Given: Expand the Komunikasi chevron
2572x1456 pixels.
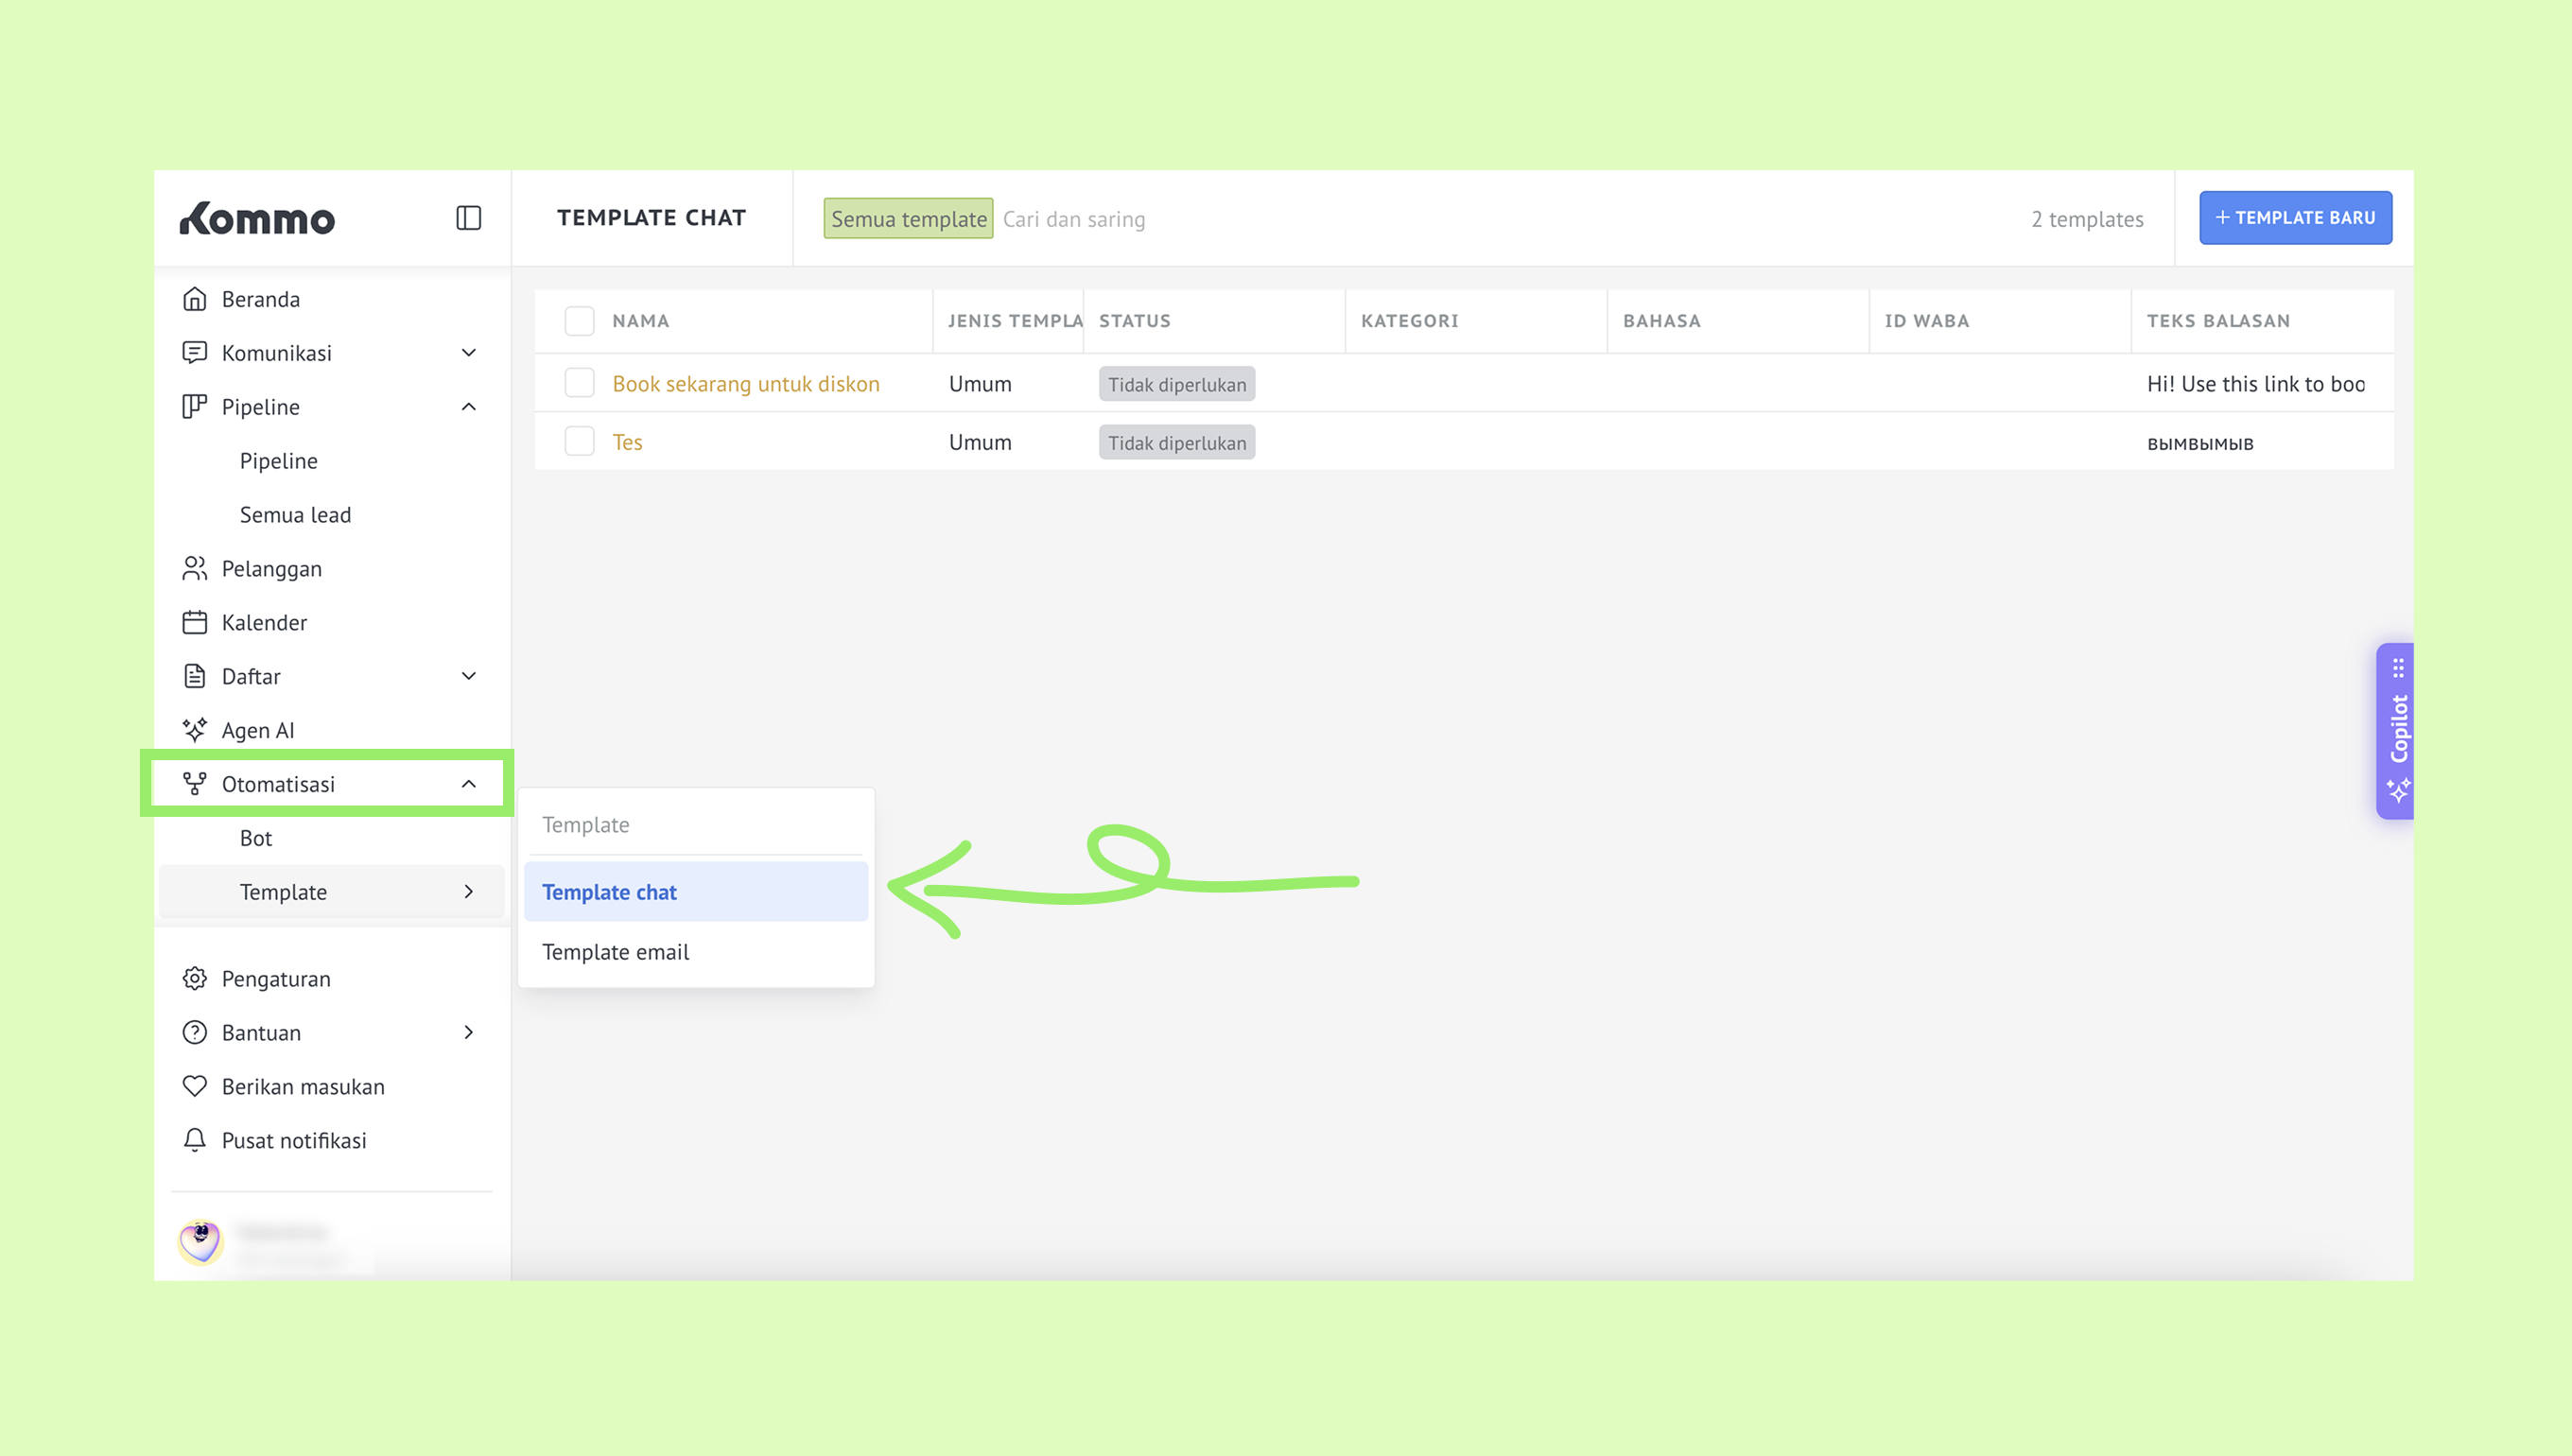Looking at the screenshot, I should coord(469,353).
